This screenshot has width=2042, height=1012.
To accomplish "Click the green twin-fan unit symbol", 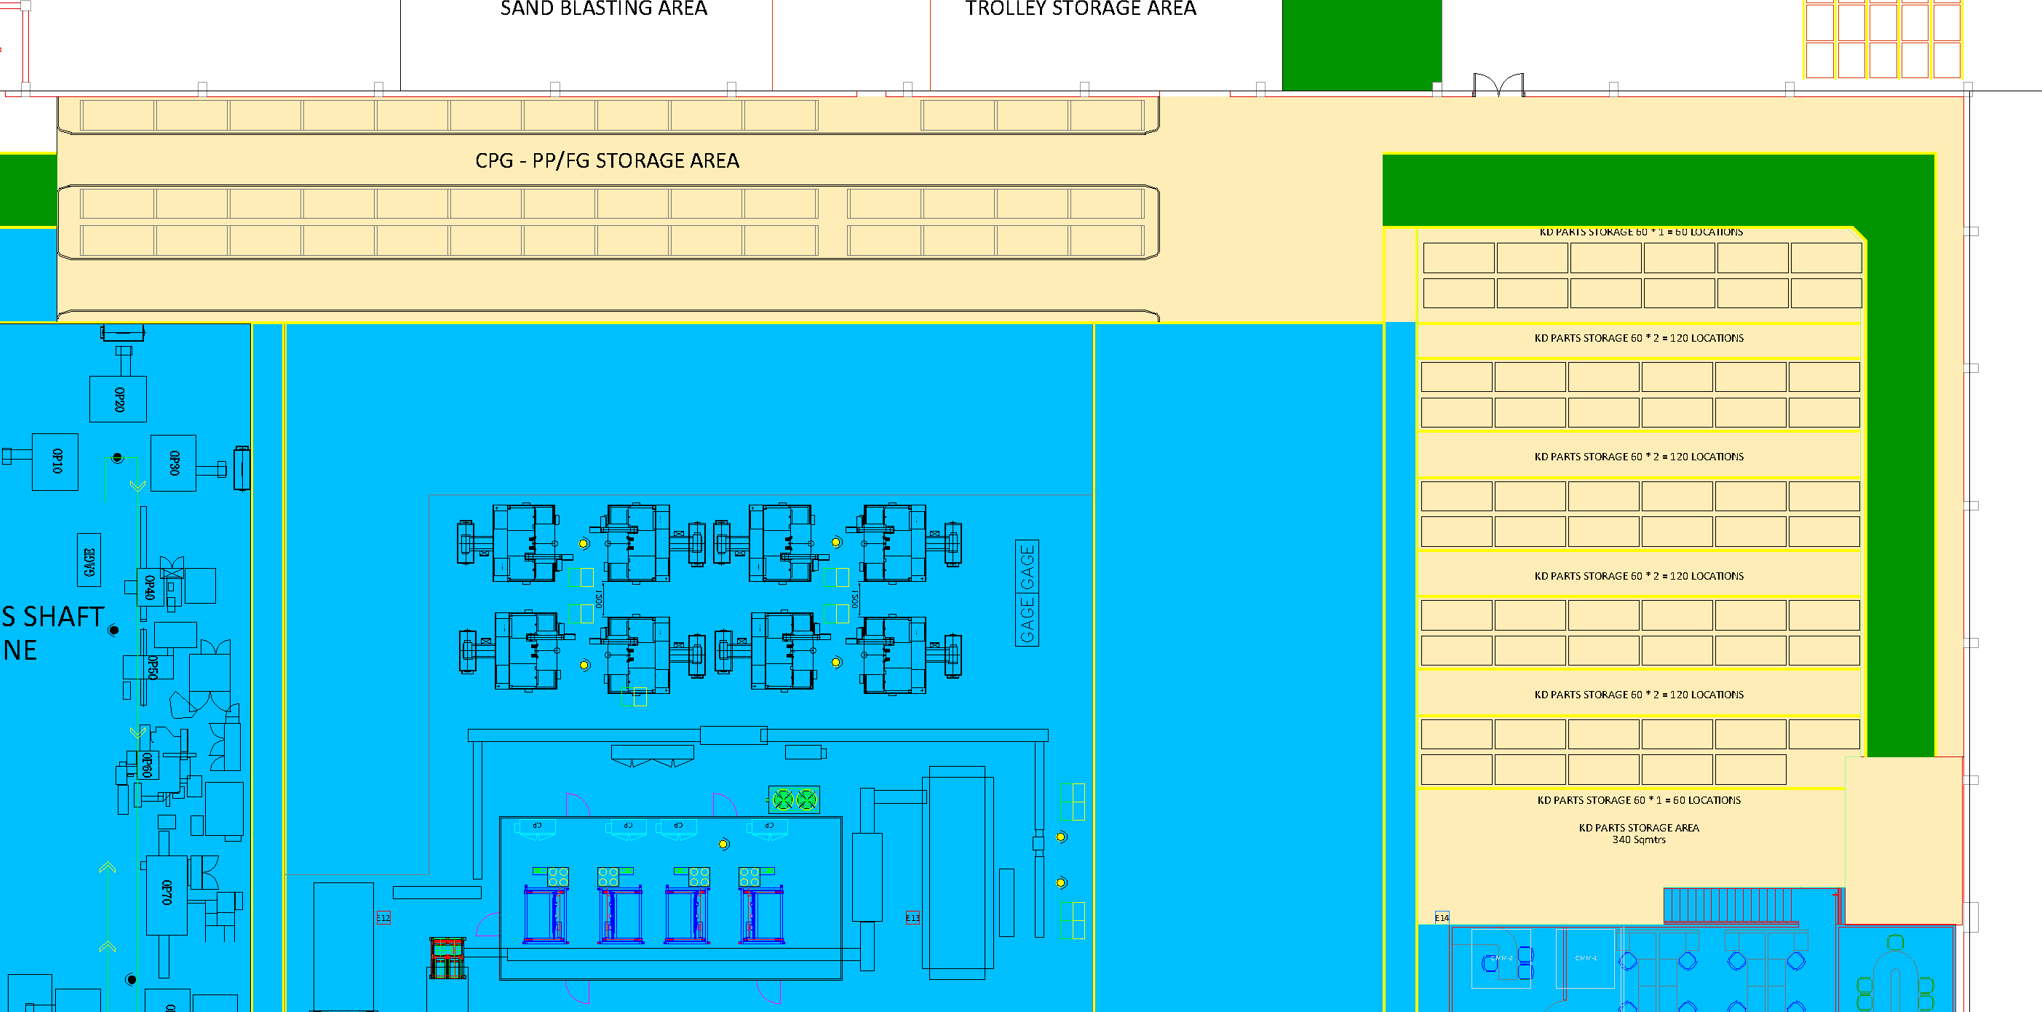I will tap(794, 799).
